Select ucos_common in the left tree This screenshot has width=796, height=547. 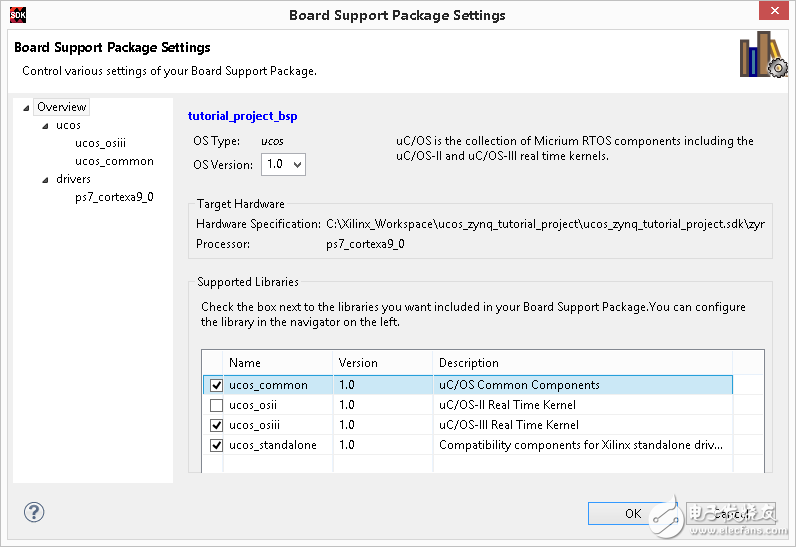click(114, 161)
